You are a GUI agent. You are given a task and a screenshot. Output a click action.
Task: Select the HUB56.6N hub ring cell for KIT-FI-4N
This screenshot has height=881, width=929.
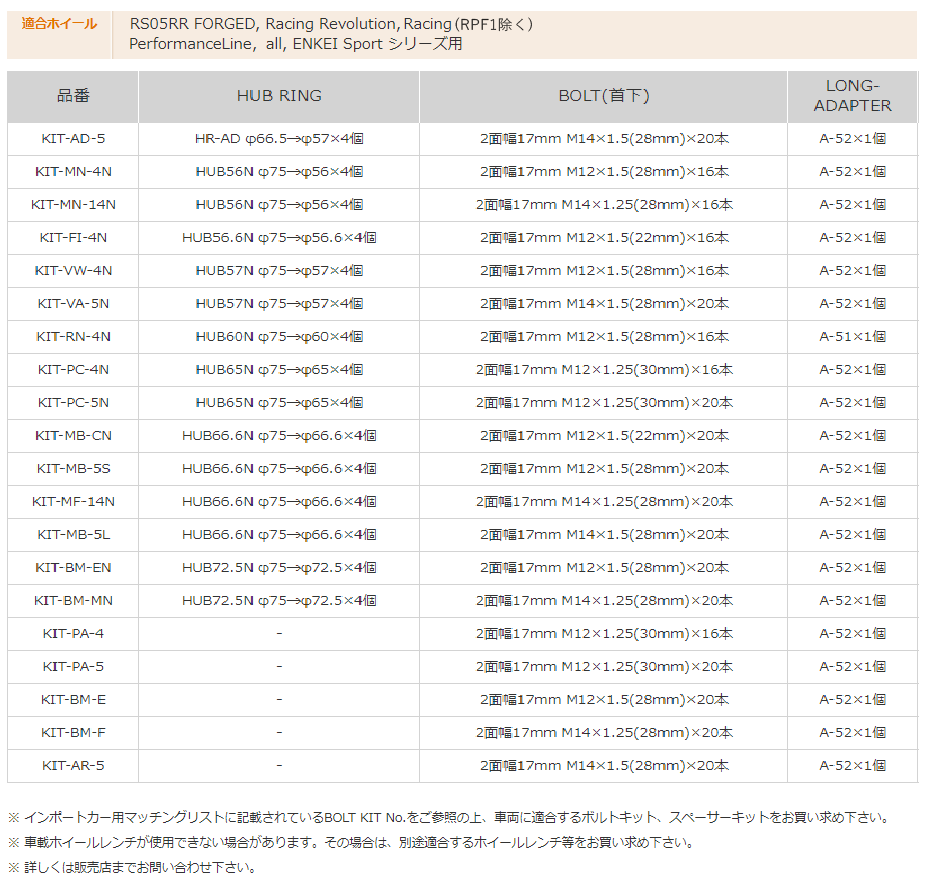coord(279,238)
